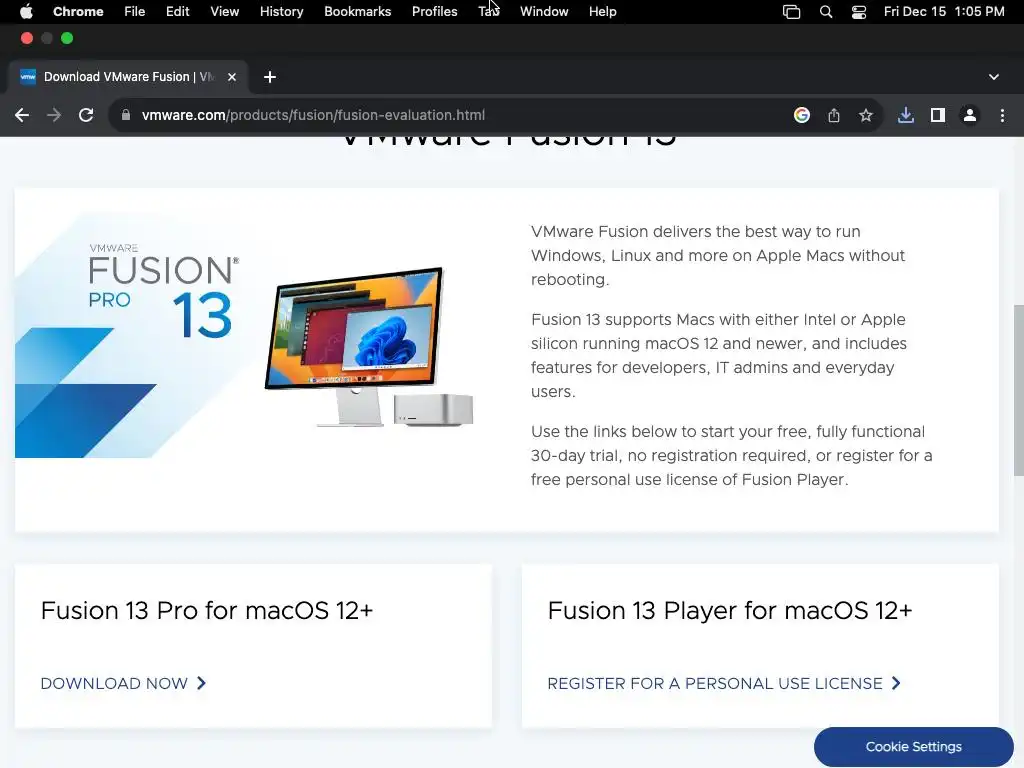Open the Profiles menu
Screen dimensions: 1024x768
click(435, 12)
